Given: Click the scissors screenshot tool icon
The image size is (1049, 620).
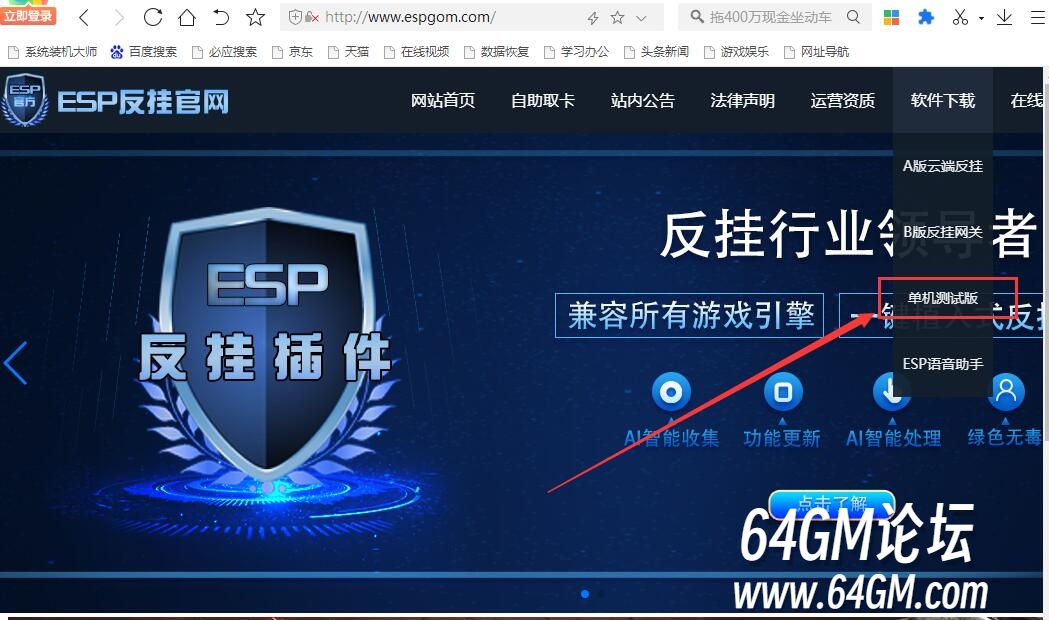Looking at the screenshot, I should tap(960, 17).
